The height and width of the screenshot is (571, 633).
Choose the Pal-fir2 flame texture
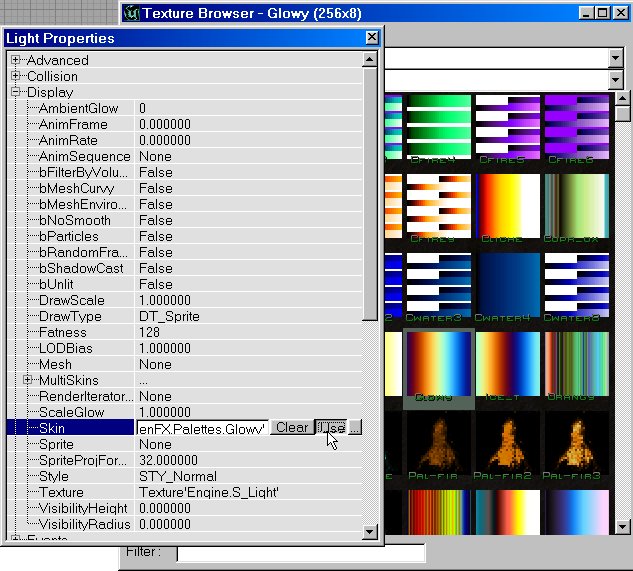(507, 444)
